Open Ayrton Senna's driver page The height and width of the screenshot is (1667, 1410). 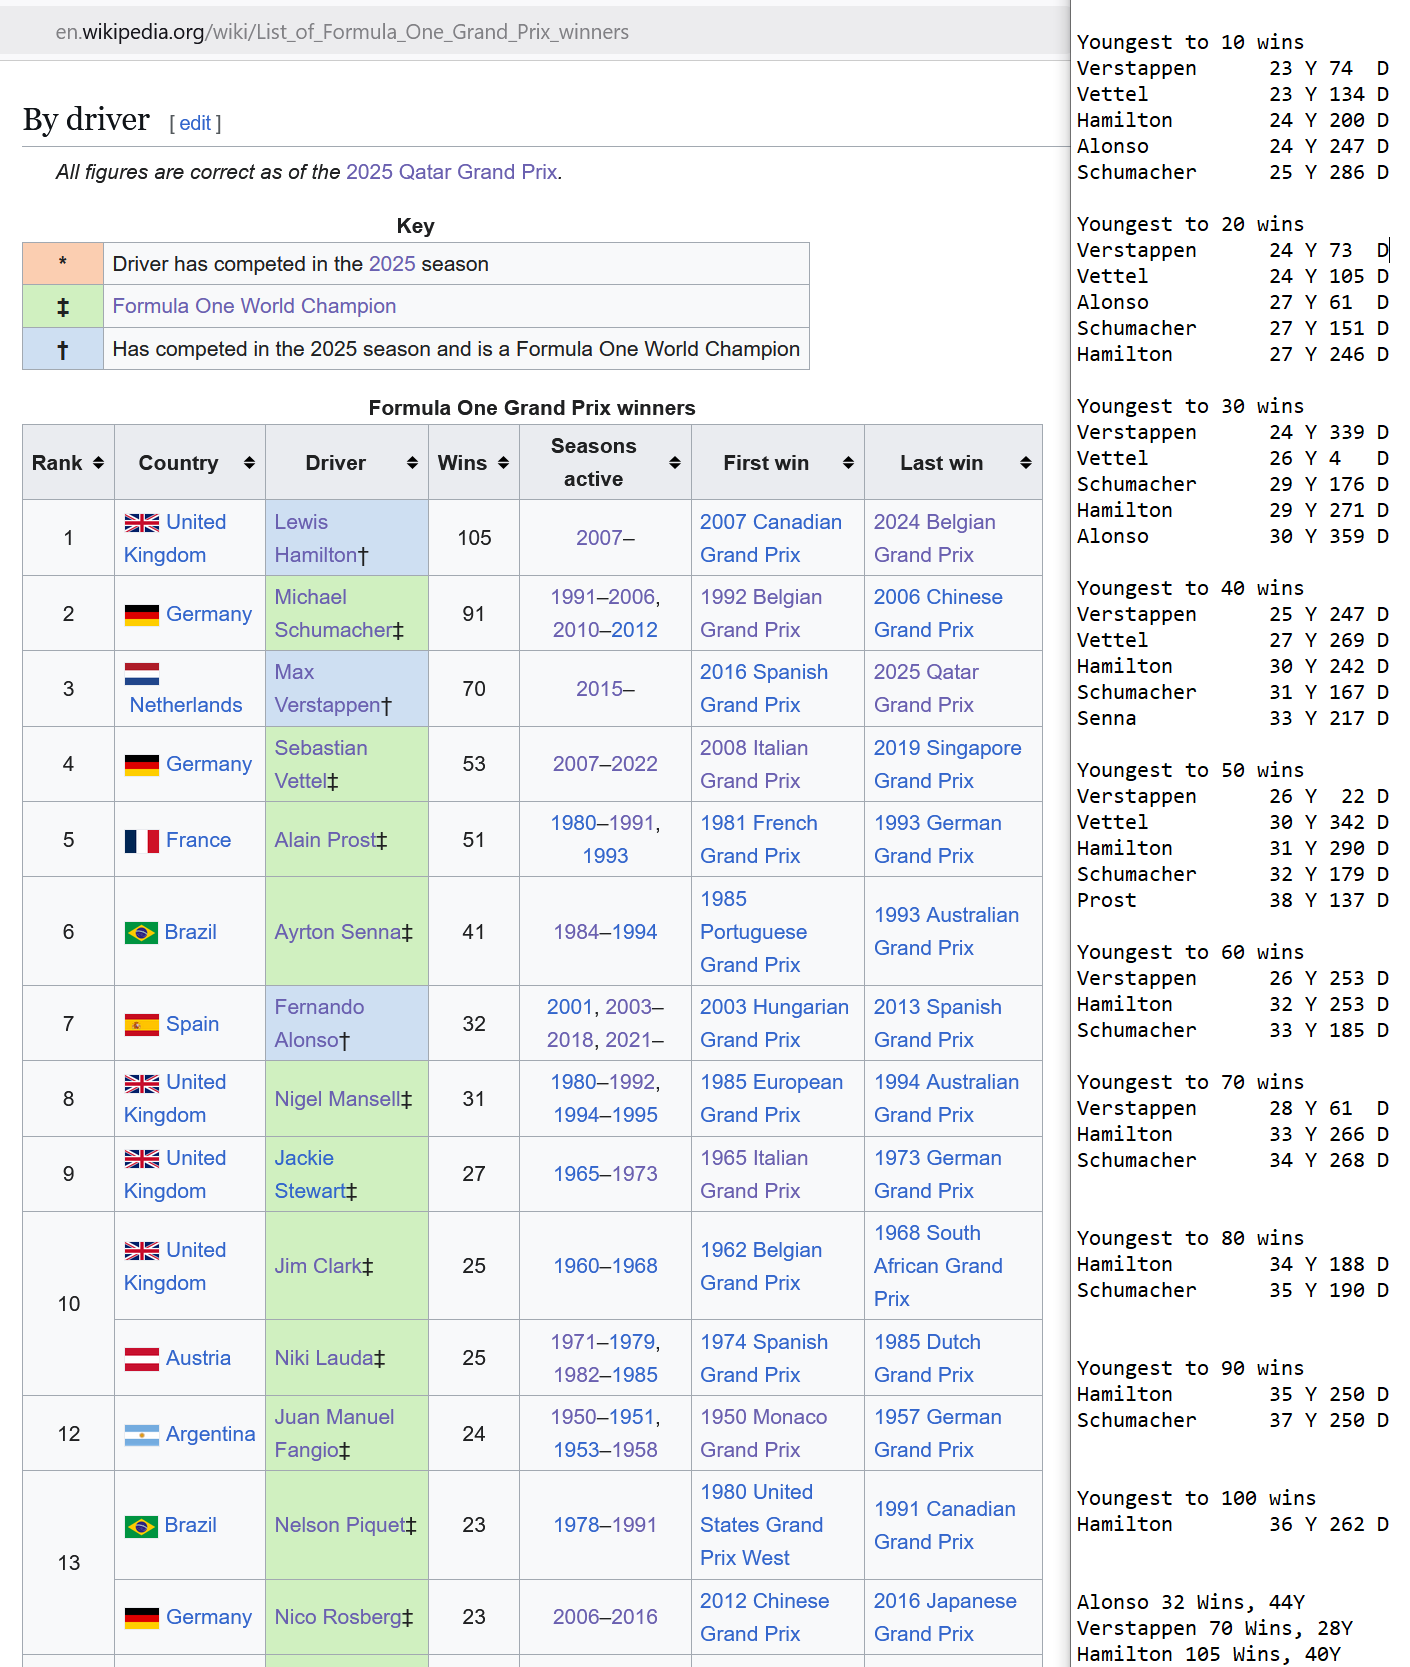click(x=337, y=932)
